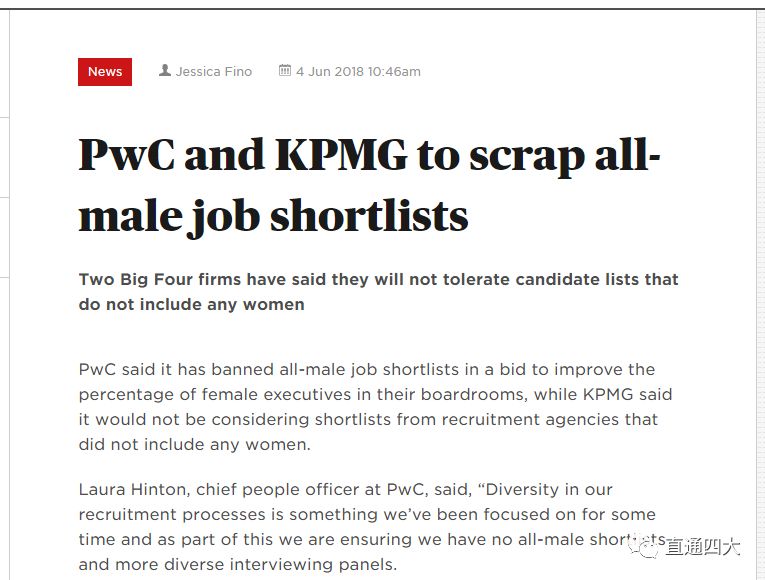Click the subheading line 'do not include any women'
765x580 pixels.
tap(192, 304)
